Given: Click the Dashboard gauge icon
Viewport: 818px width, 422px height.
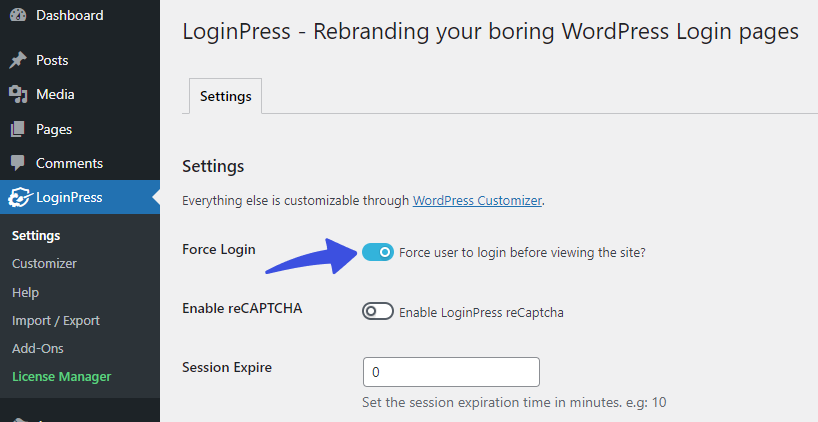Looking at the screenshot, I should [x=18, y=15].
